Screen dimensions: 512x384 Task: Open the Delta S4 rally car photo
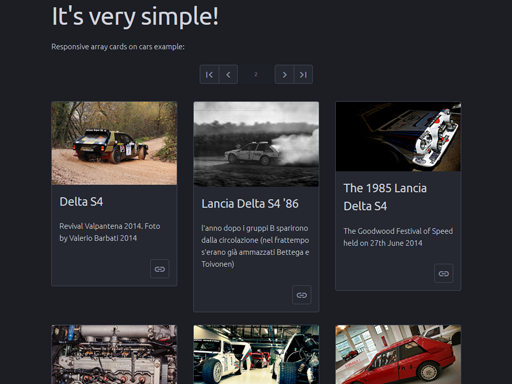click(114, 143)
